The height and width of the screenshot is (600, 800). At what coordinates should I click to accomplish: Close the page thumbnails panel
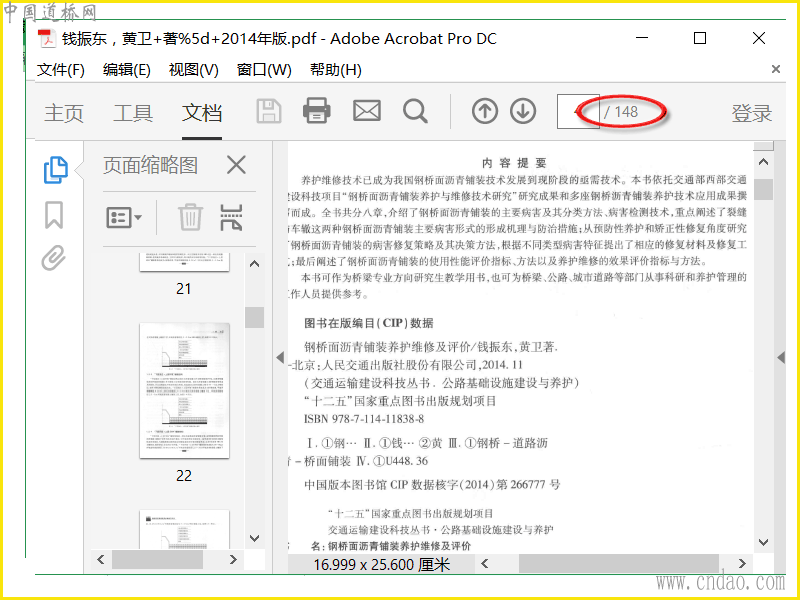point(236,165)
